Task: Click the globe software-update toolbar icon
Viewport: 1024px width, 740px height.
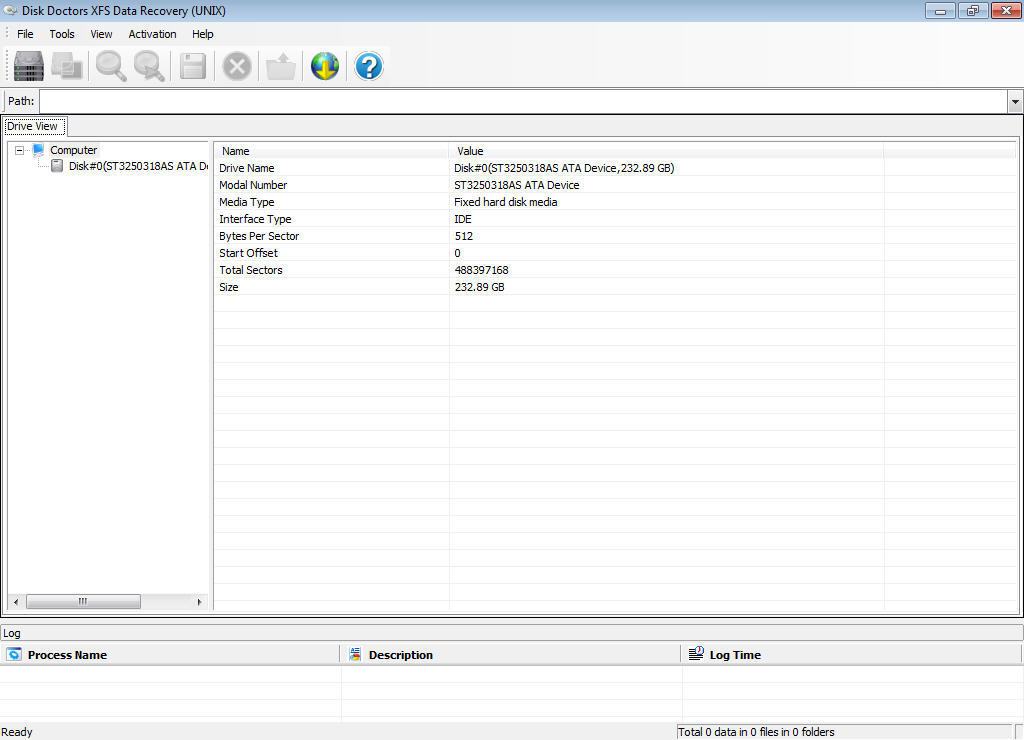Action: click(x=324, y=66)
